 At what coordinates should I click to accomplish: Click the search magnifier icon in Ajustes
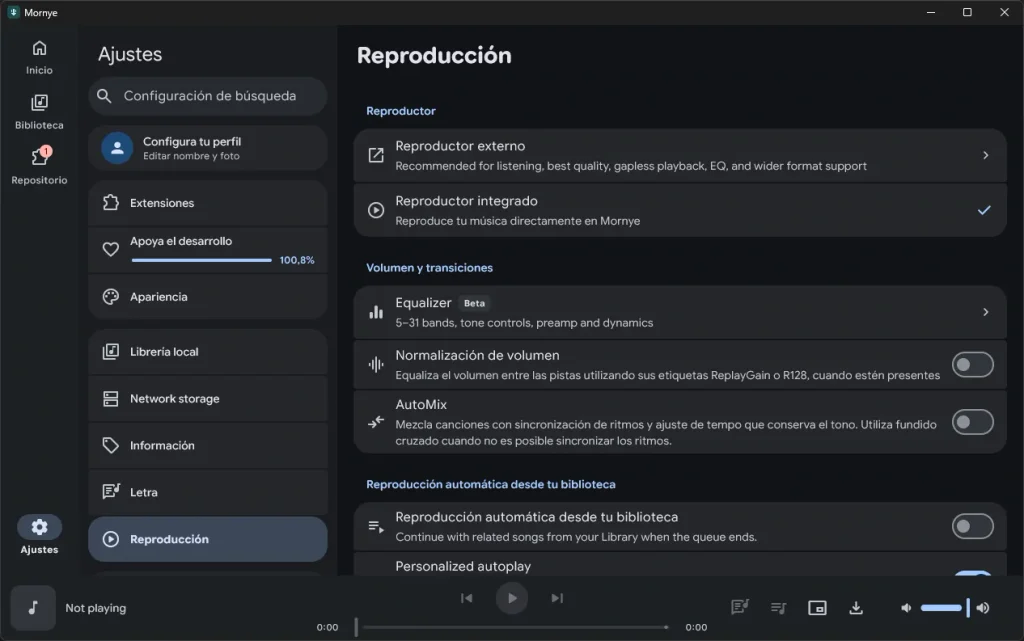click(x=104, y=96)
